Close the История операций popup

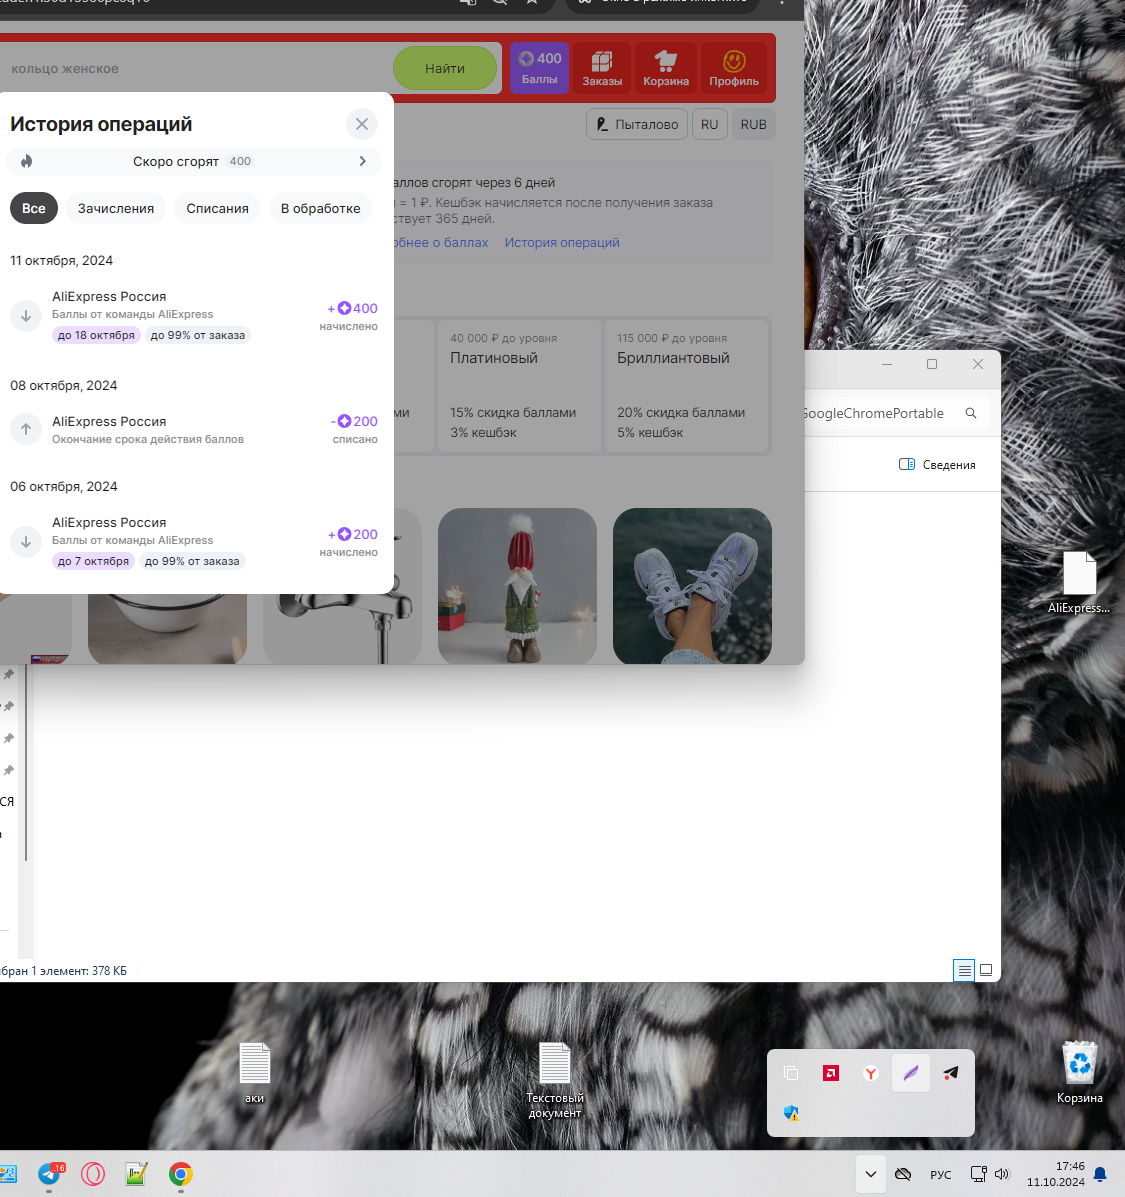362,124
